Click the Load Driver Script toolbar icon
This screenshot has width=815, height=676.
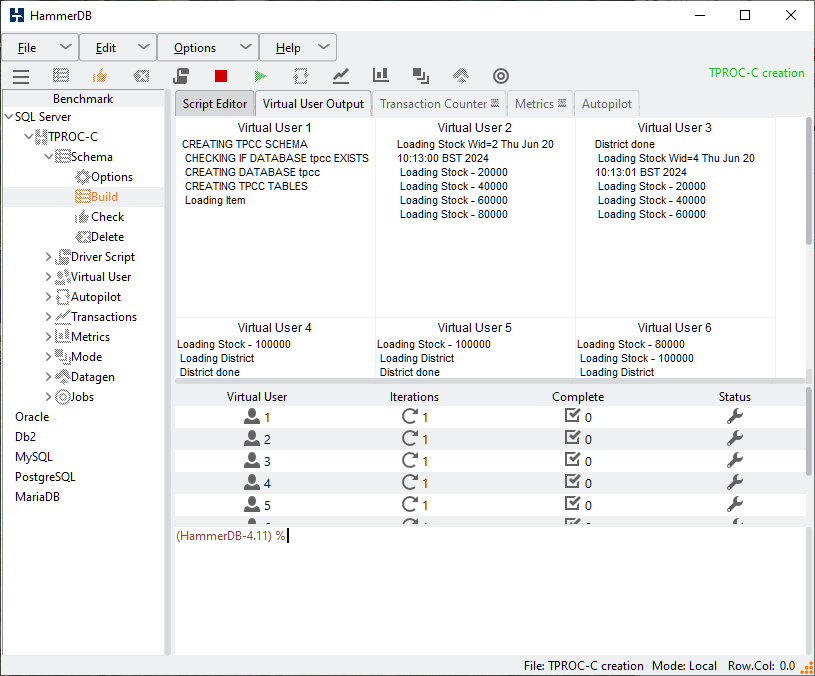pos(181,76)
